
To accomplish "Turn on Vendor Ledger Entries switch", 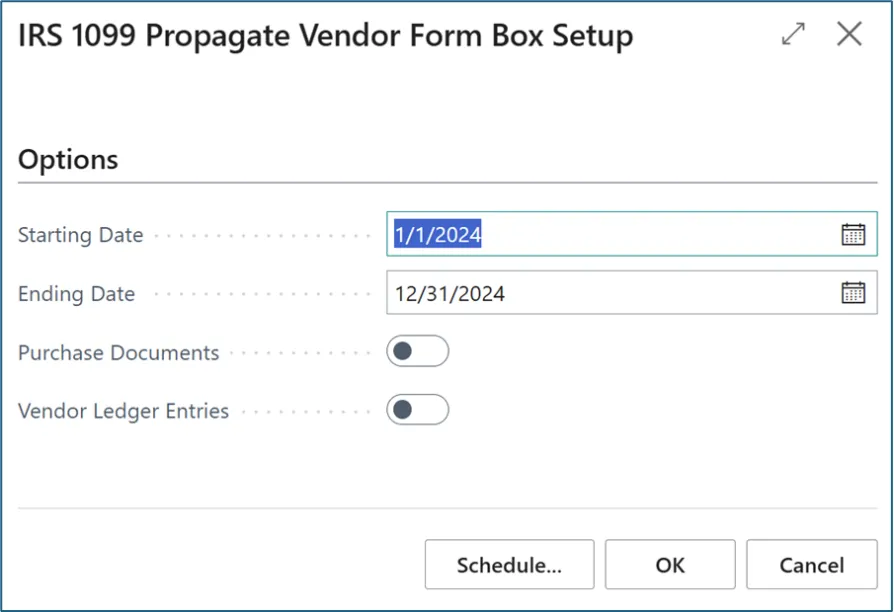I will coord(417,410).
